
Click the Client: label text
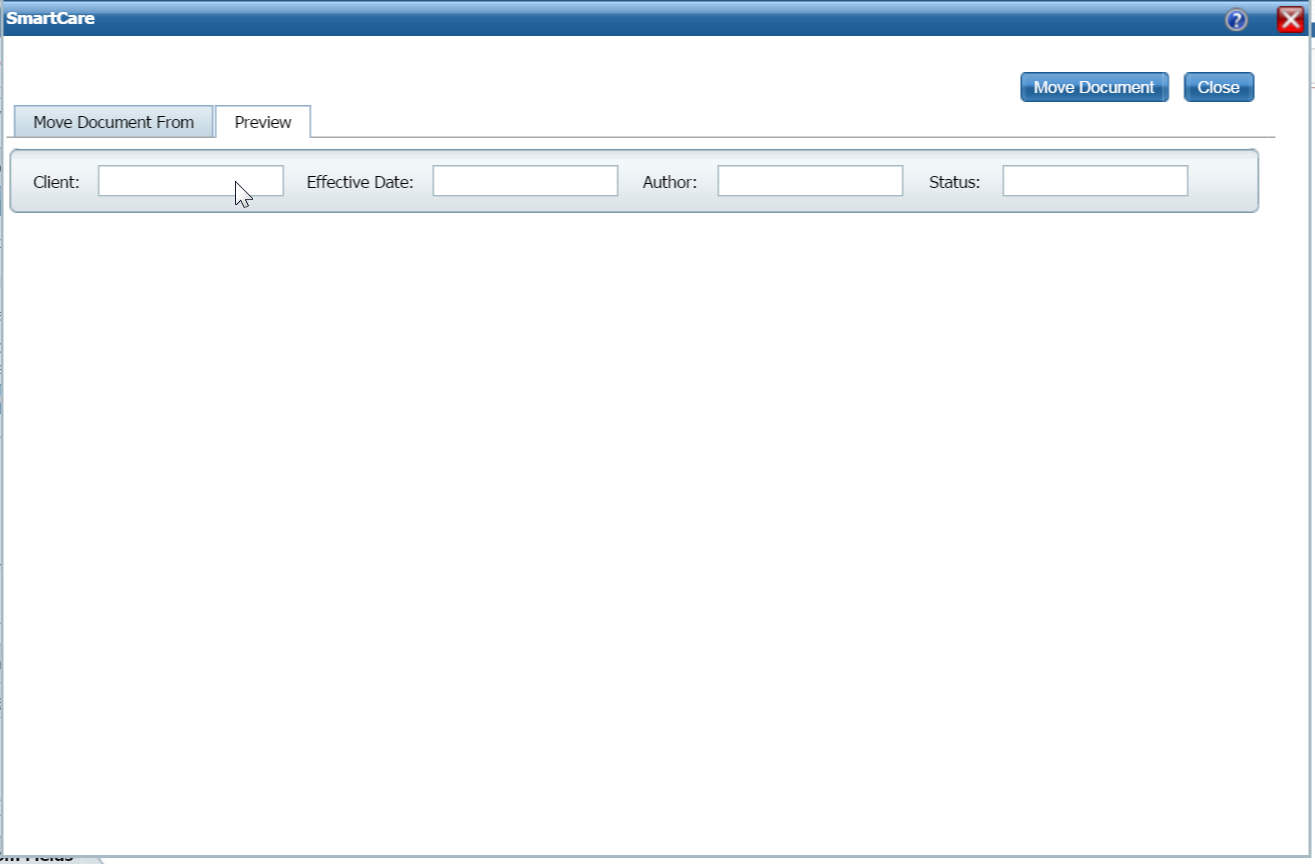tap(56, 182)
